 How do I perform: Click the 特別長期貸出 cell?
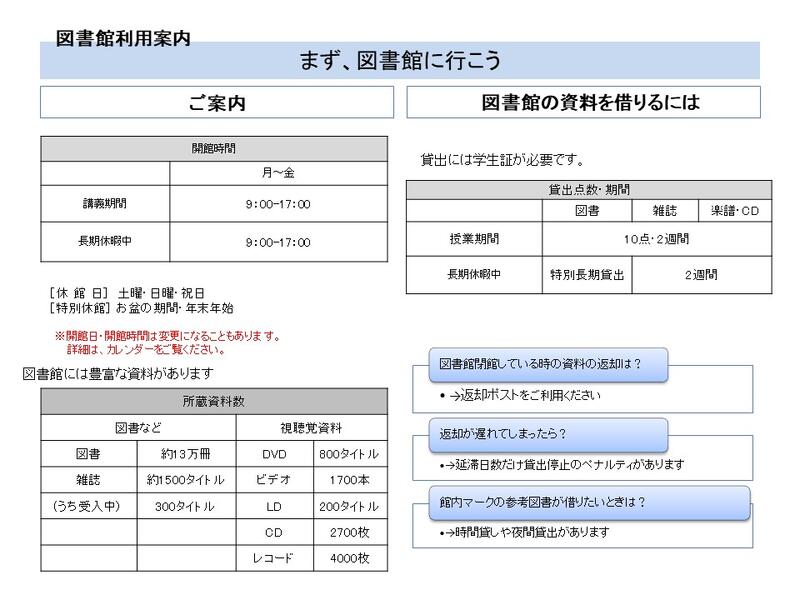(587, 274)
